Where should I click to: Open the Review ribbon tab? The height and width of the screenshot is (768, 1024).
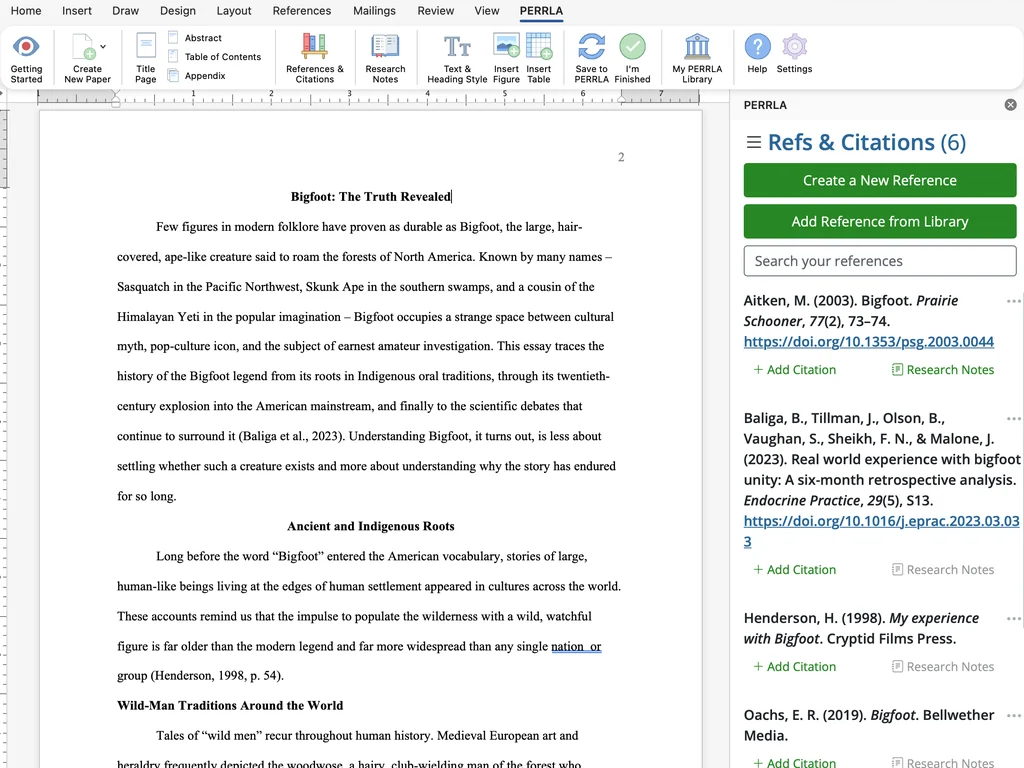click(x=436, y=10)
